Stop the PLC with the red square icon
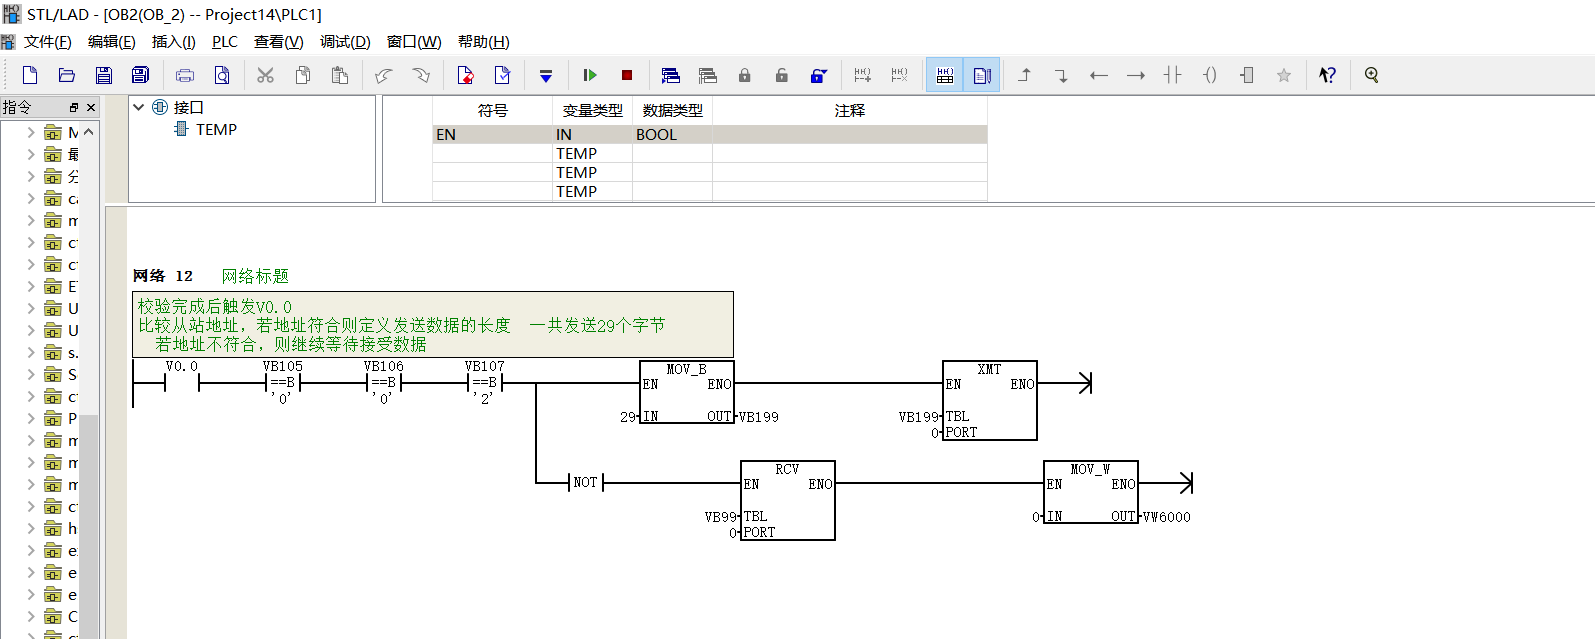The image size is (1595, 639). 627,75
